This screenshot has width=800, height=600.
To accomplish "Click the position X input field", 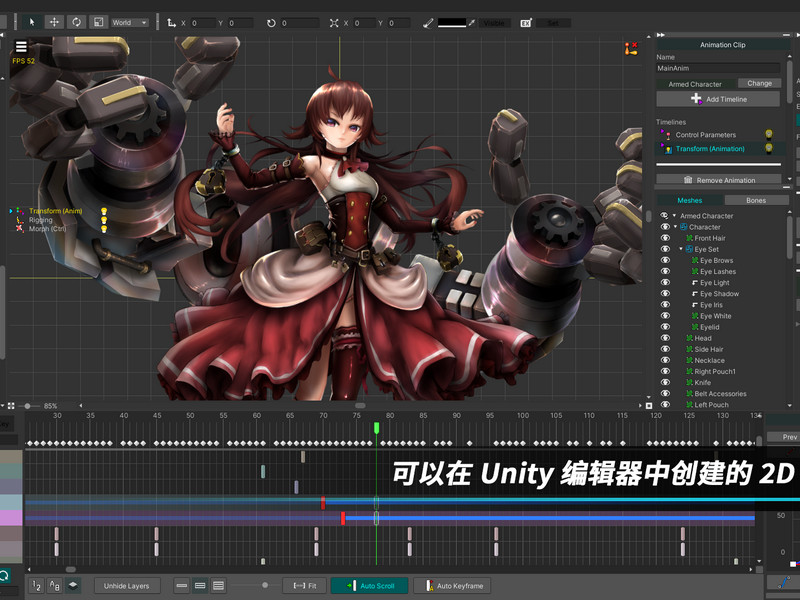I will (x=203, y=23).
